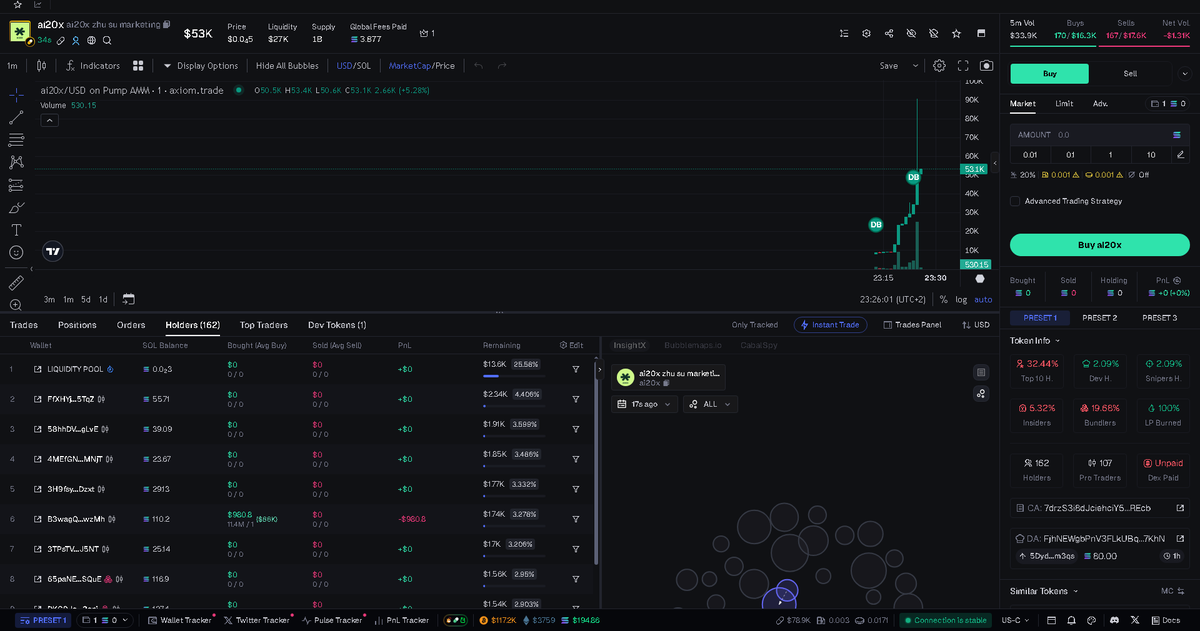This screenshot has width=1200, height=631.
Task: Toggle Only Tracked filter
Action: point(755,325)
